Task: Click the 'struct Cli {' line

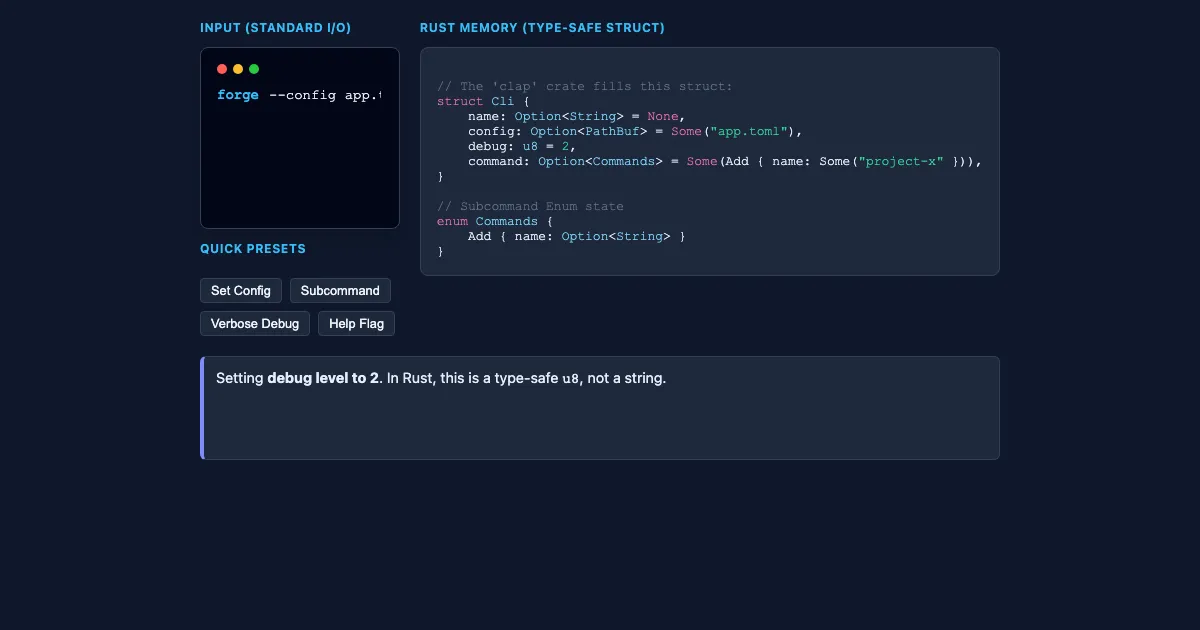Action: point(483,101)
